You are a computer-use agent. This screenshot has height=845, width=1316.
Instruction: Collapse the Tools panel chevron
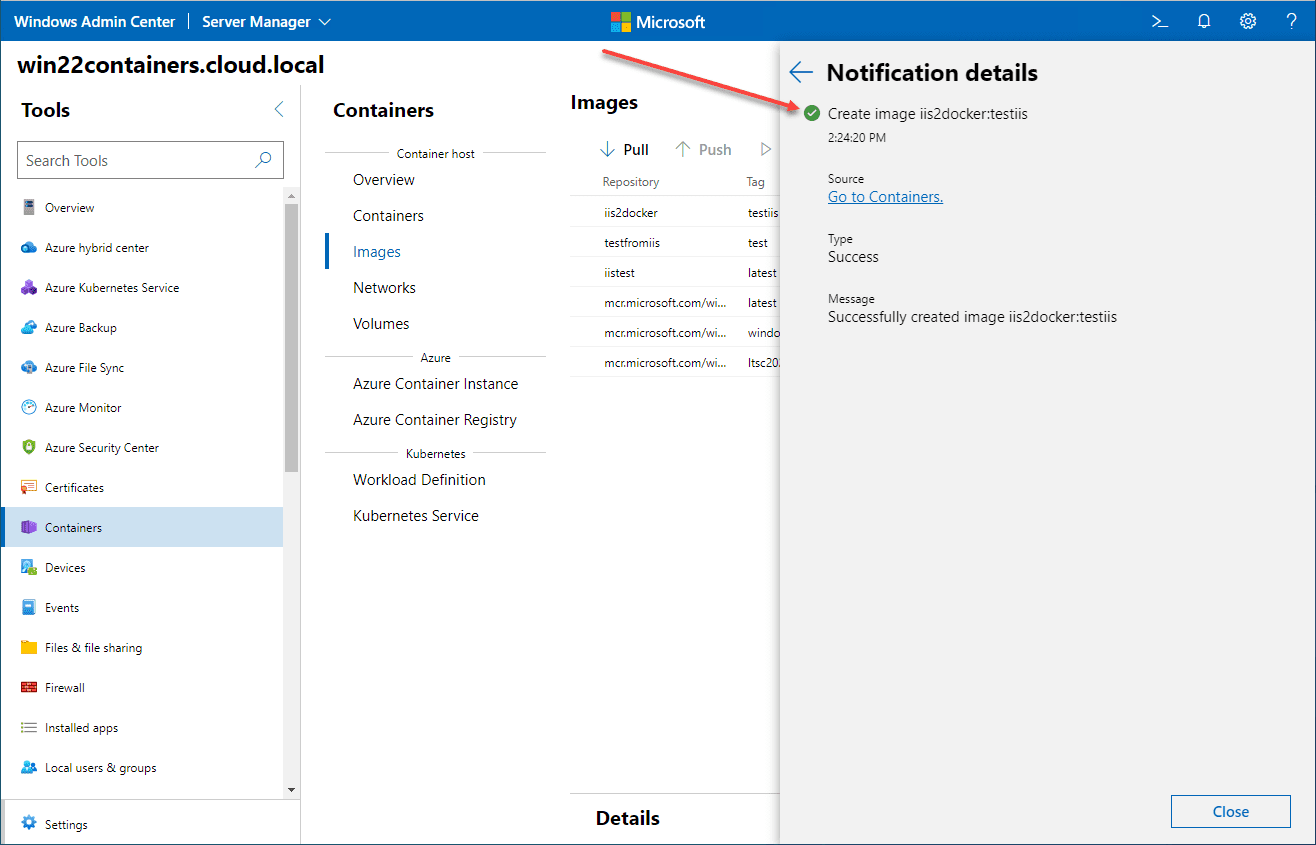click(x=279, y=110)
